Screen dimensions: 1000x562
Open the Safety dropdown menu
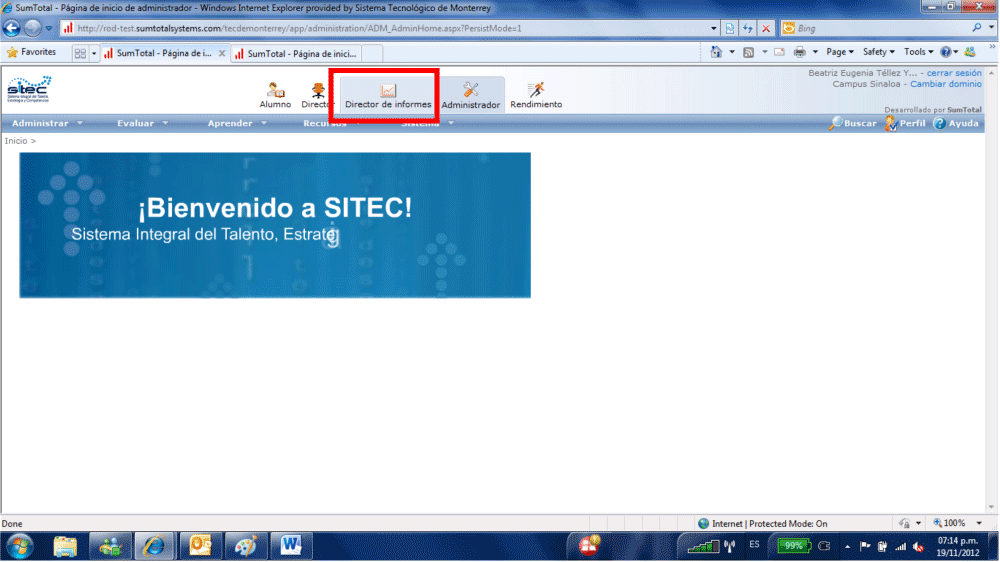pyautogui.click(x=878, y=52)
